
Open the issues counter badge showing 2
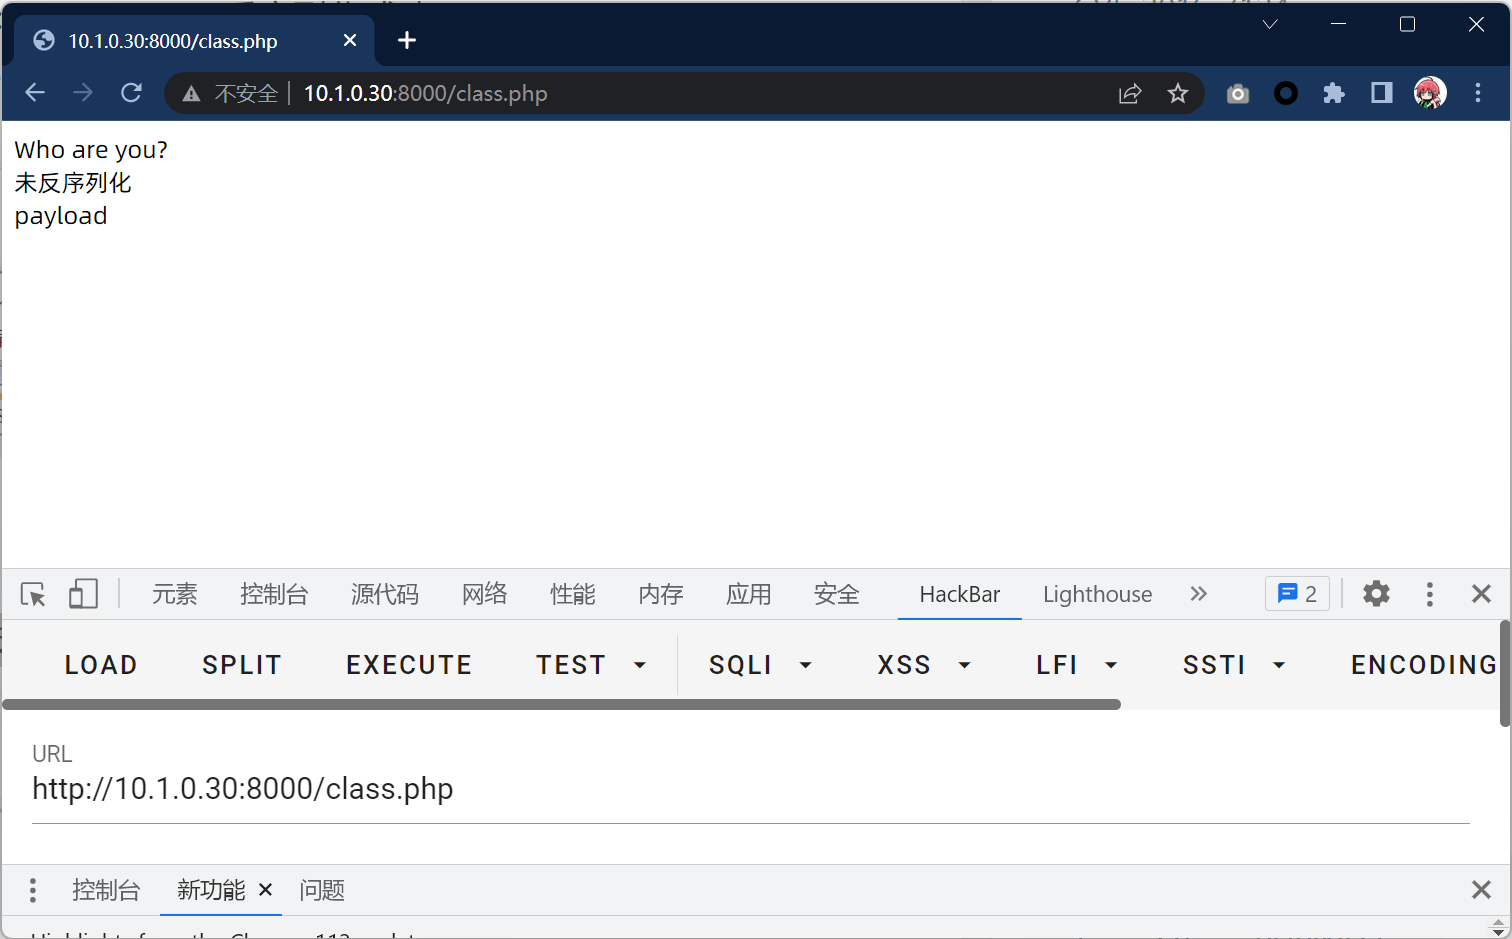(1297, 594)
